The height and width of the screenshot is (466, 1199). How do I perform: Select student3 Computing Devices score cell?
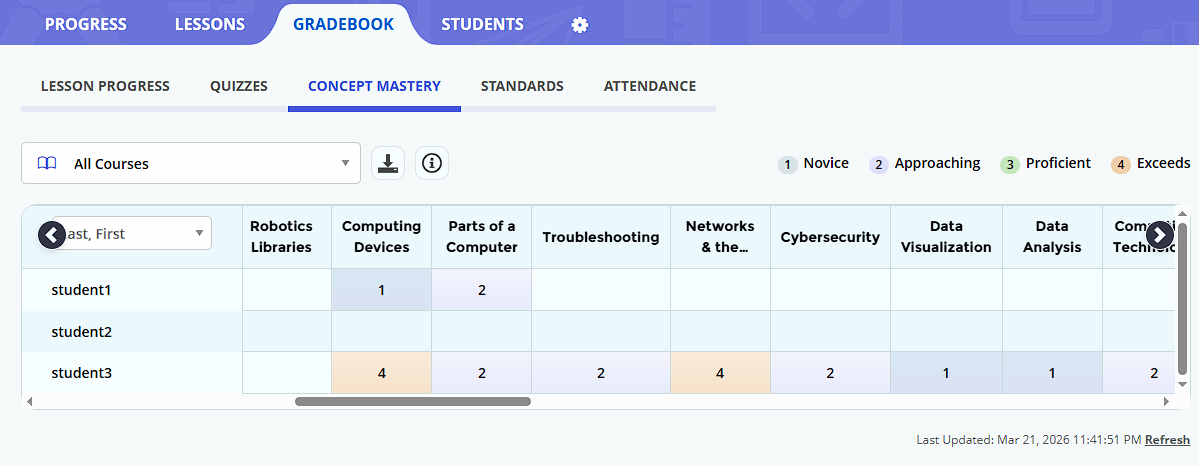[x=382, y=373]
